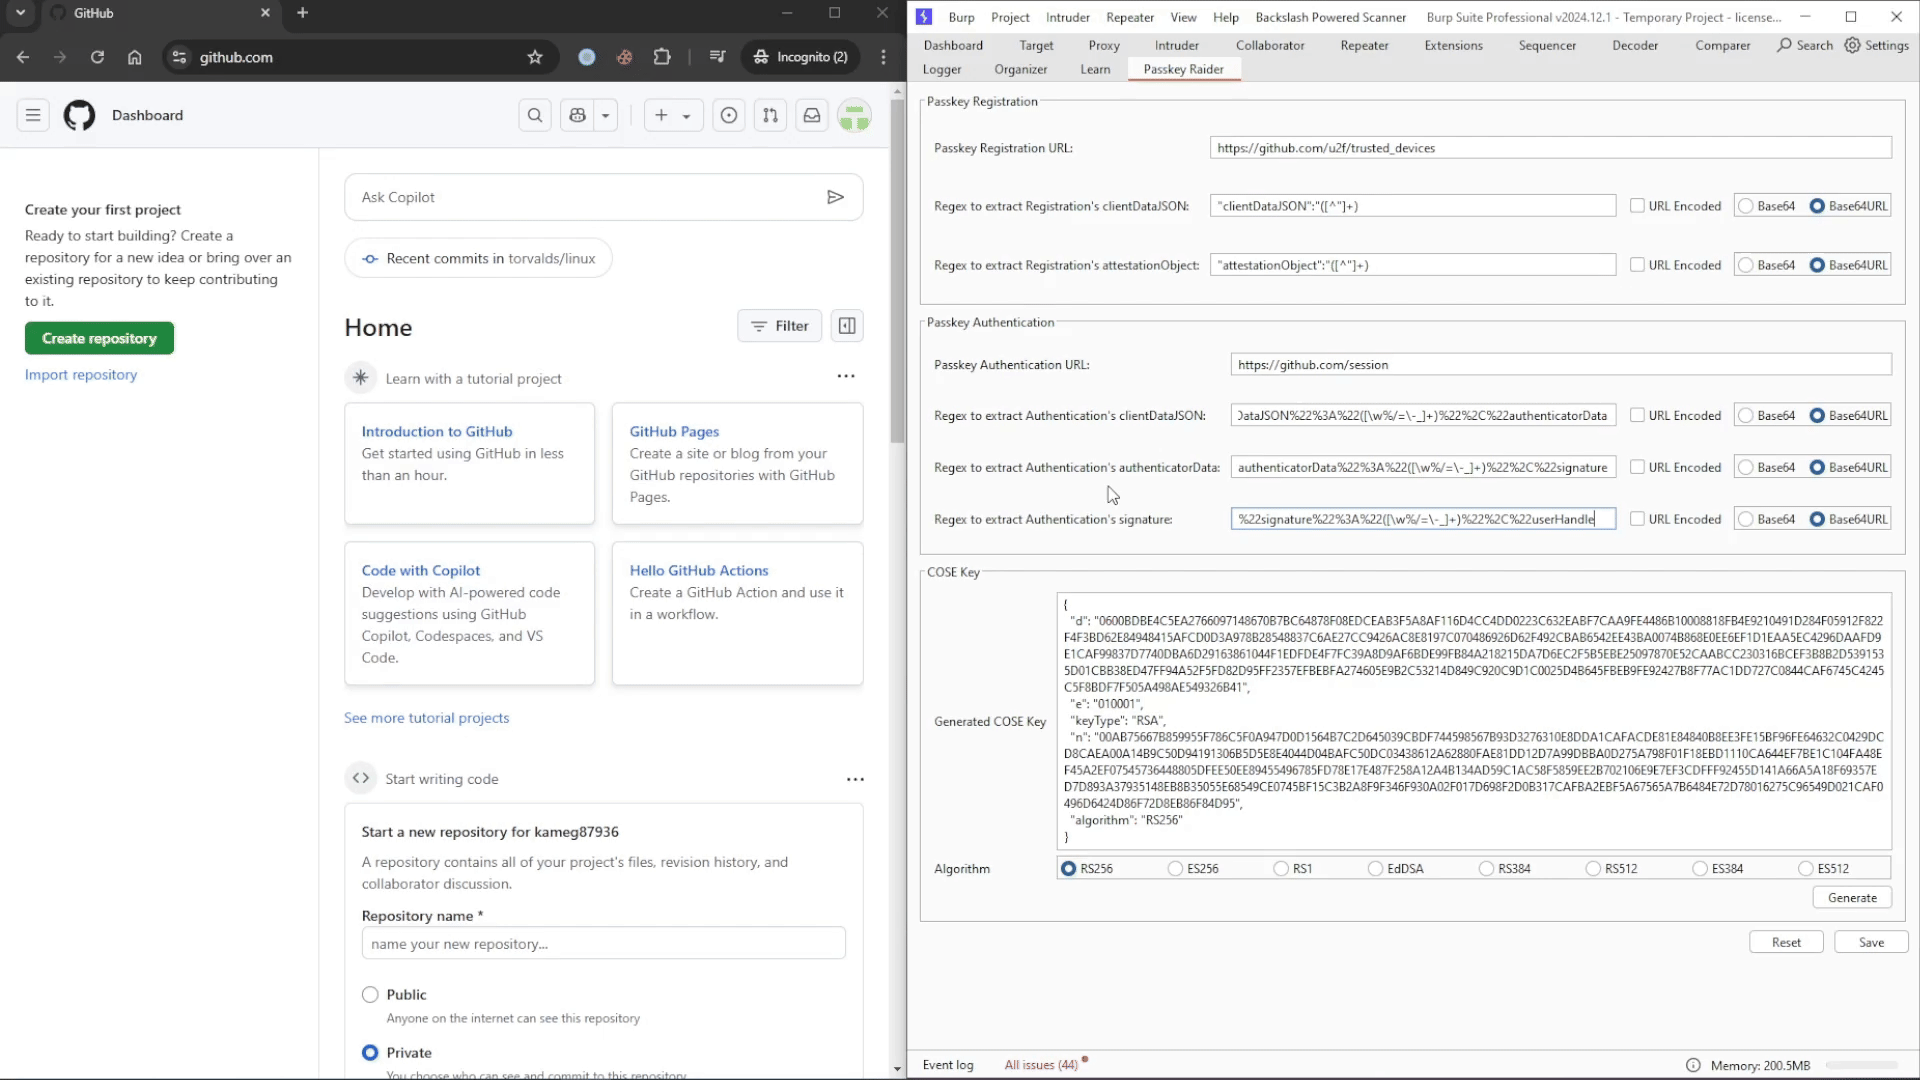Click the Generate button for the COSE key
Screen dimensions: 1920x1080
coord(1852,898)
